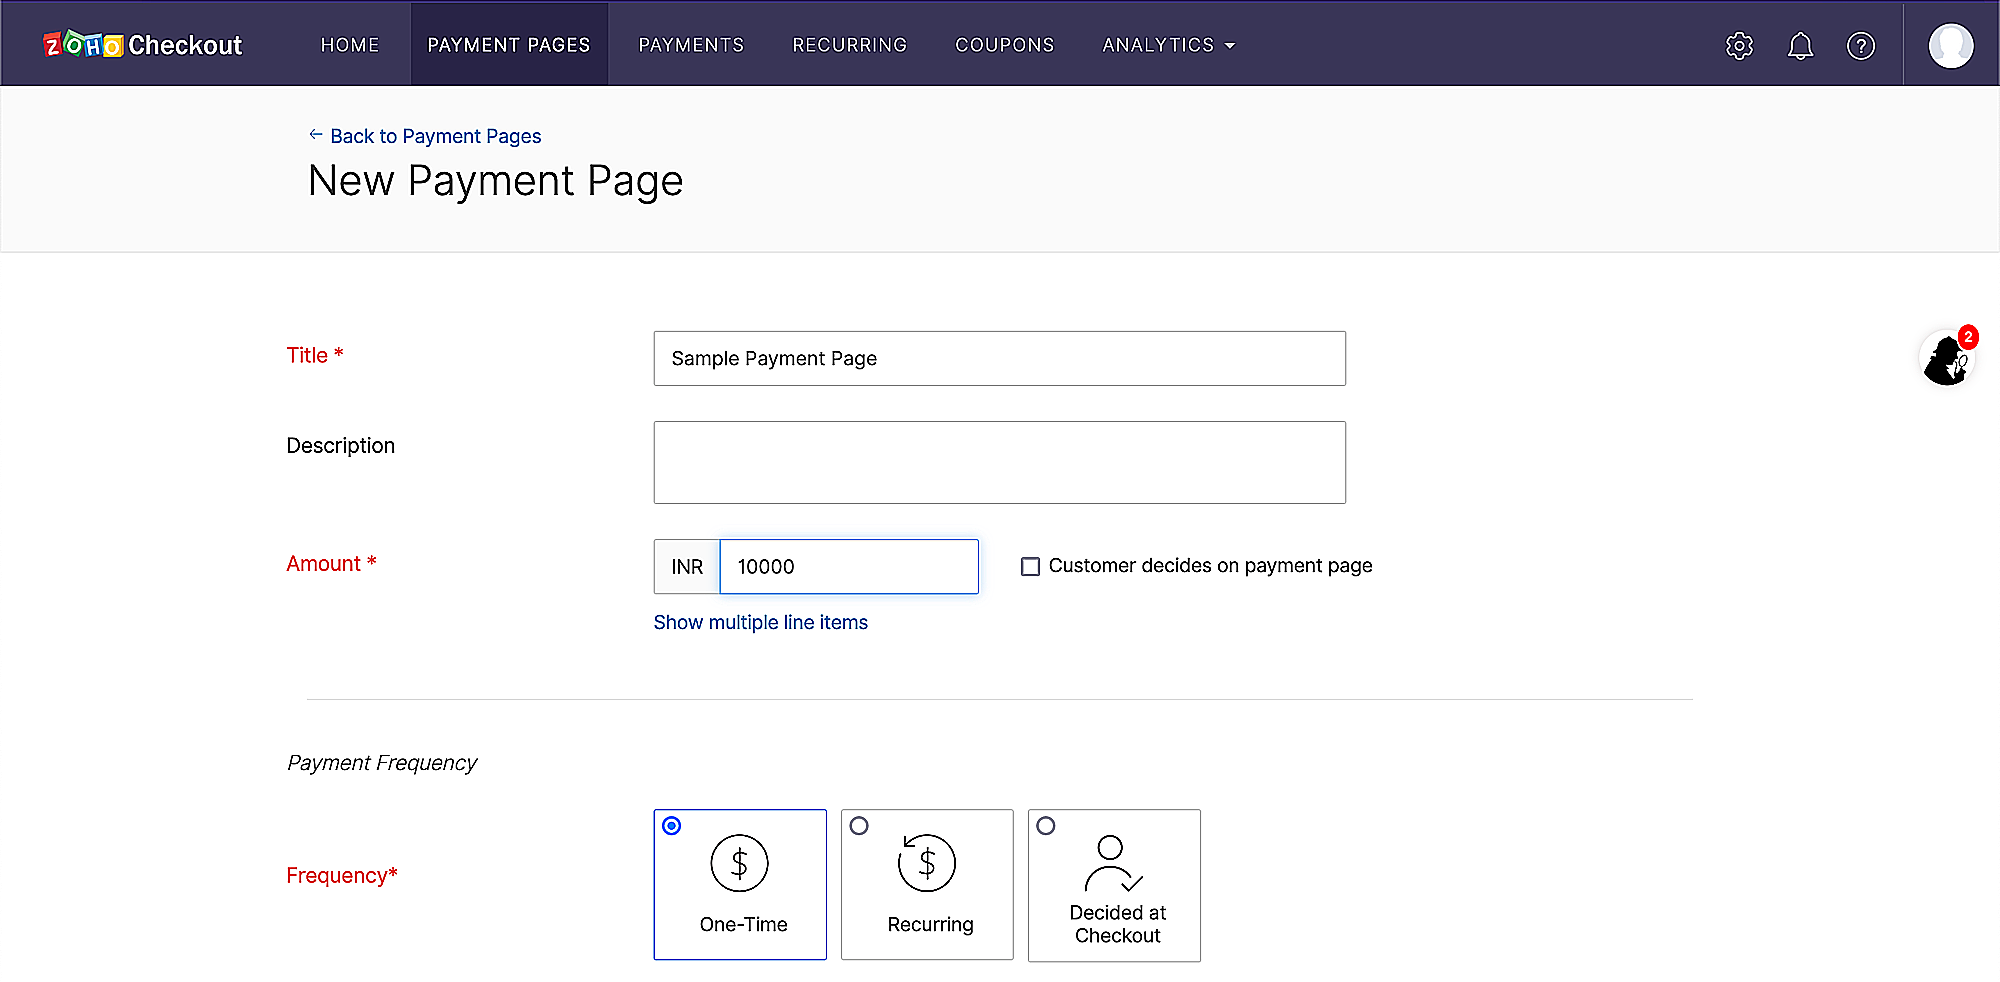
Task: Click the help question mark icon
Action: coord(1860,46)
